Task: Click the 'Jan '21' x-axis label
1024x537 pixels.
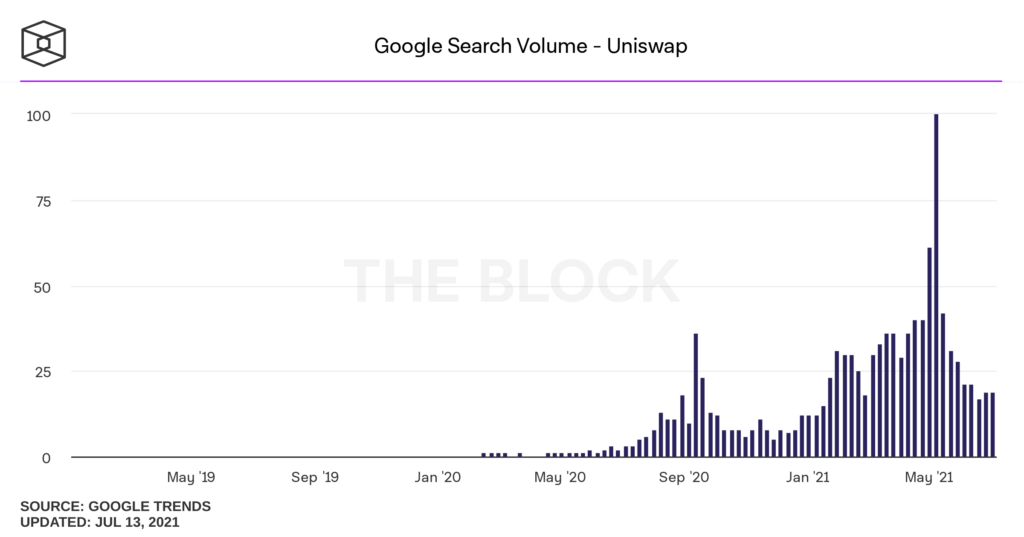Action: [x=808, y=478]
